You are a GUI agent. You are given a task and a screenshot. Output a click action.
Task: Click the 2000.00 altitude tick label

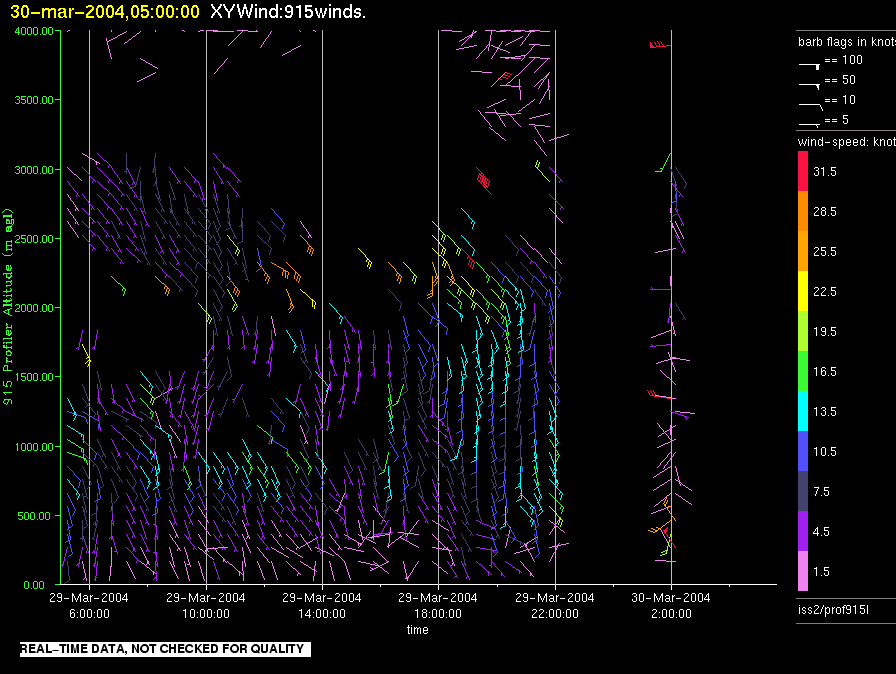tap(34, 308)
